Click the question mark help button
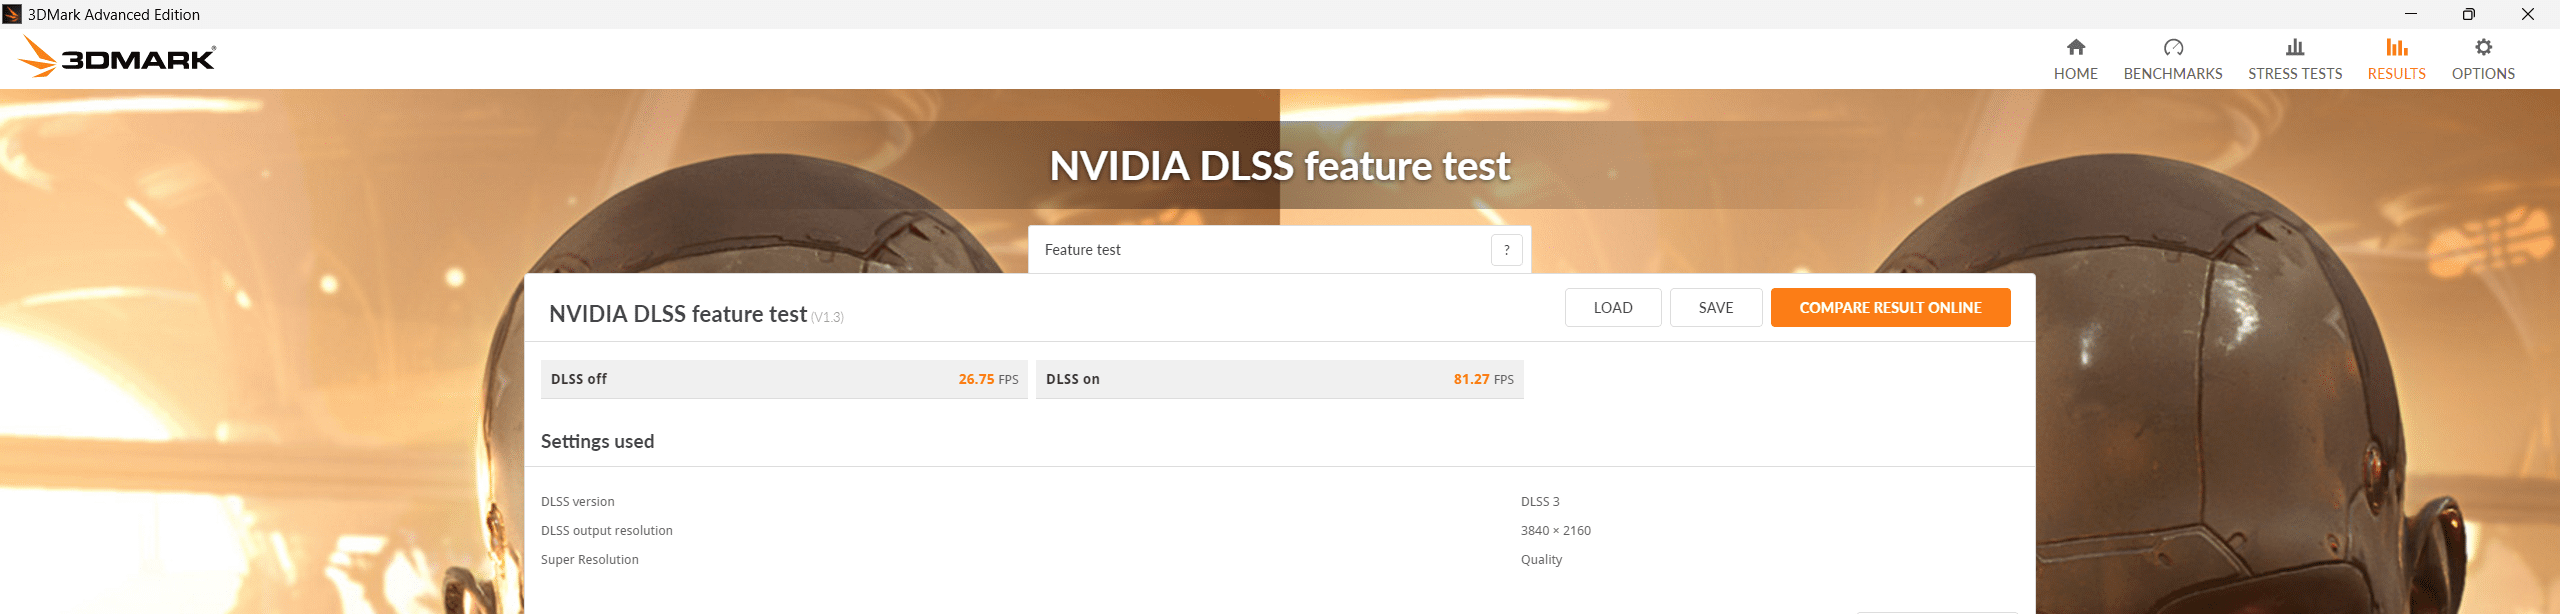This screenshot has width=2560, height=614. (1506, 250)
